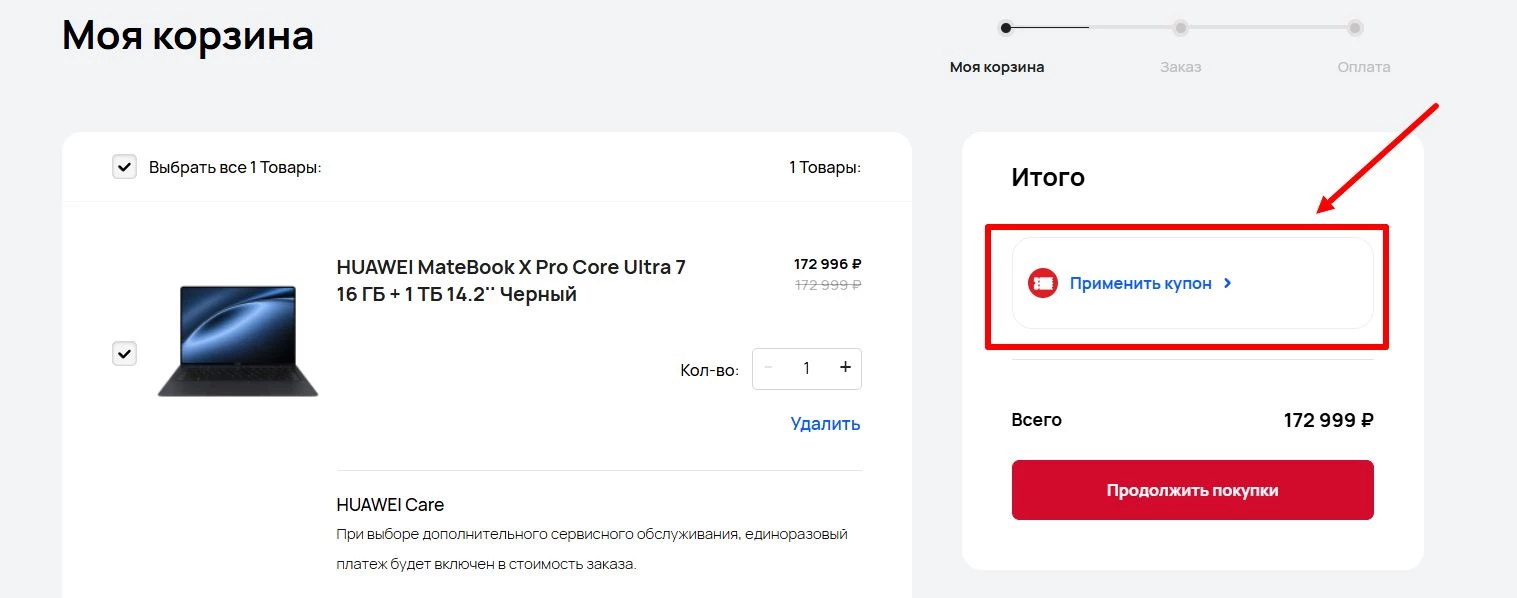Click the quantity input field showing 1
Viewport: 1517px width, 598px height.
coord(806,368)
